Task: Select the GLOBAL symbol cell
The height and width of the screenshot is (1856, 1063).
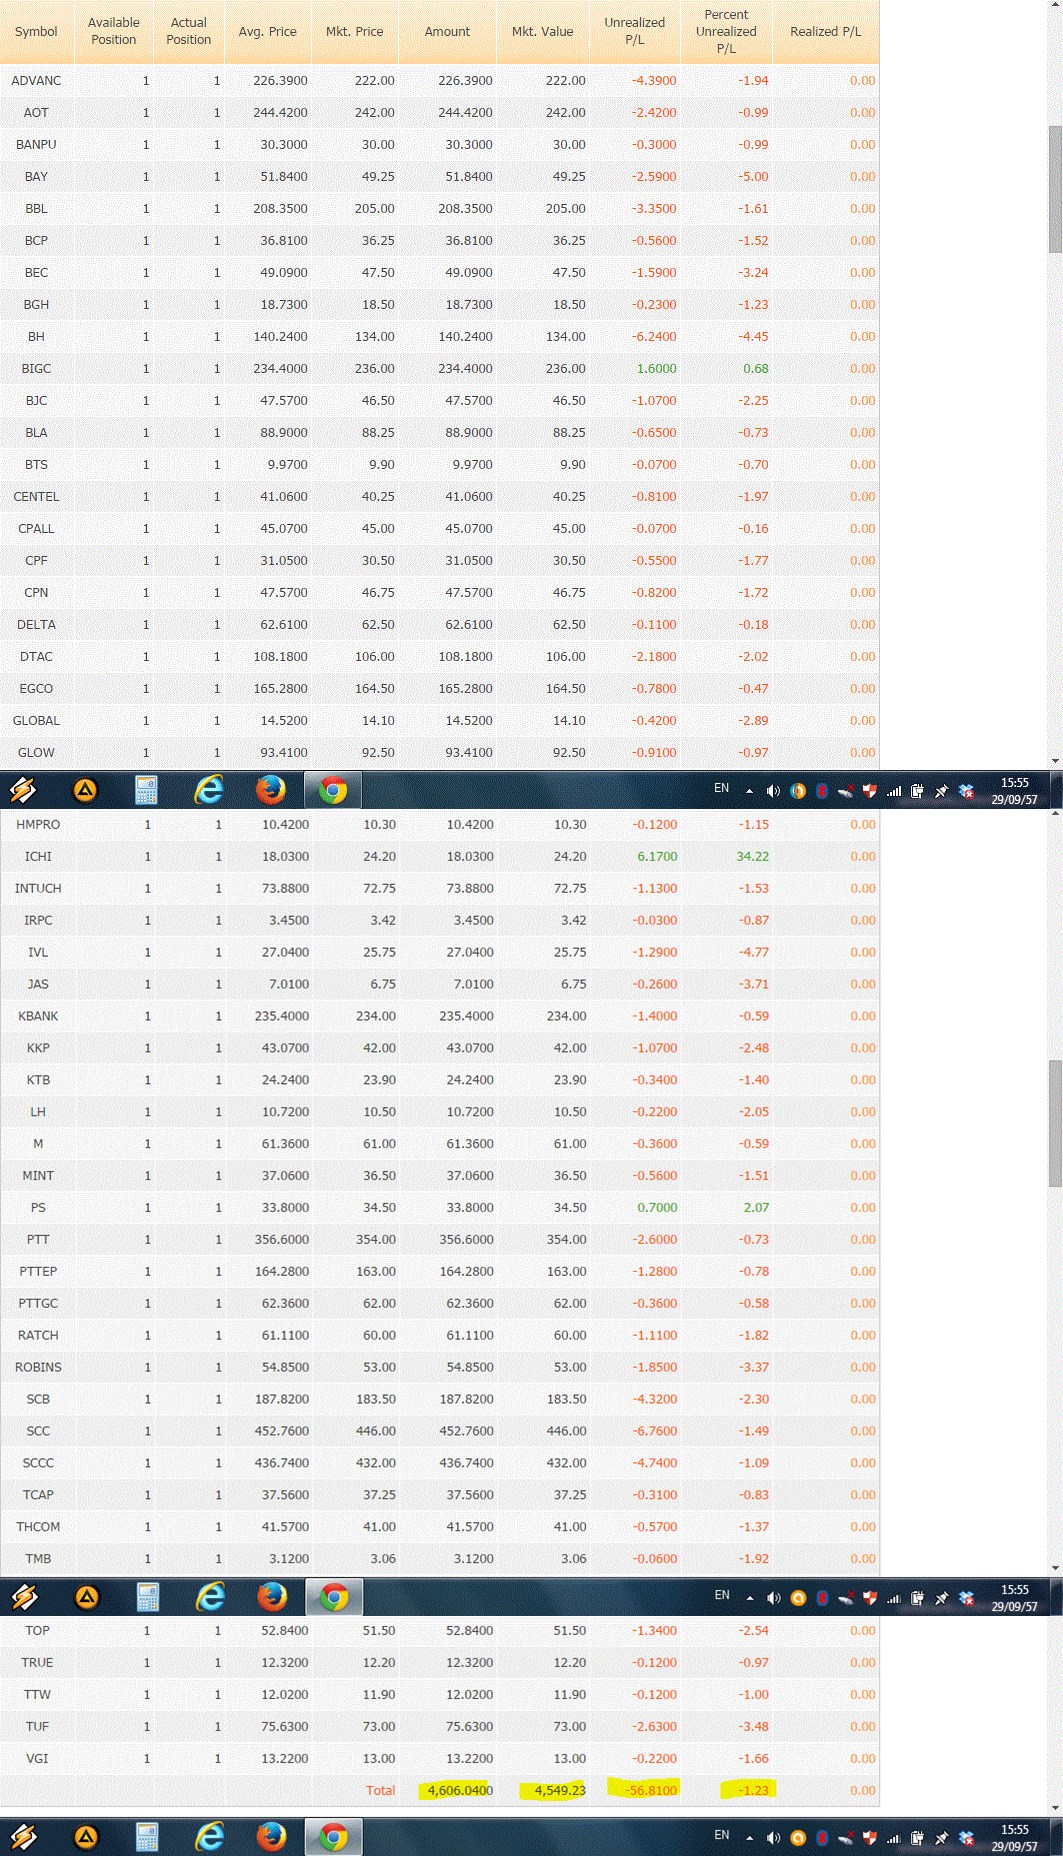Action: click(x=36, y=720)
